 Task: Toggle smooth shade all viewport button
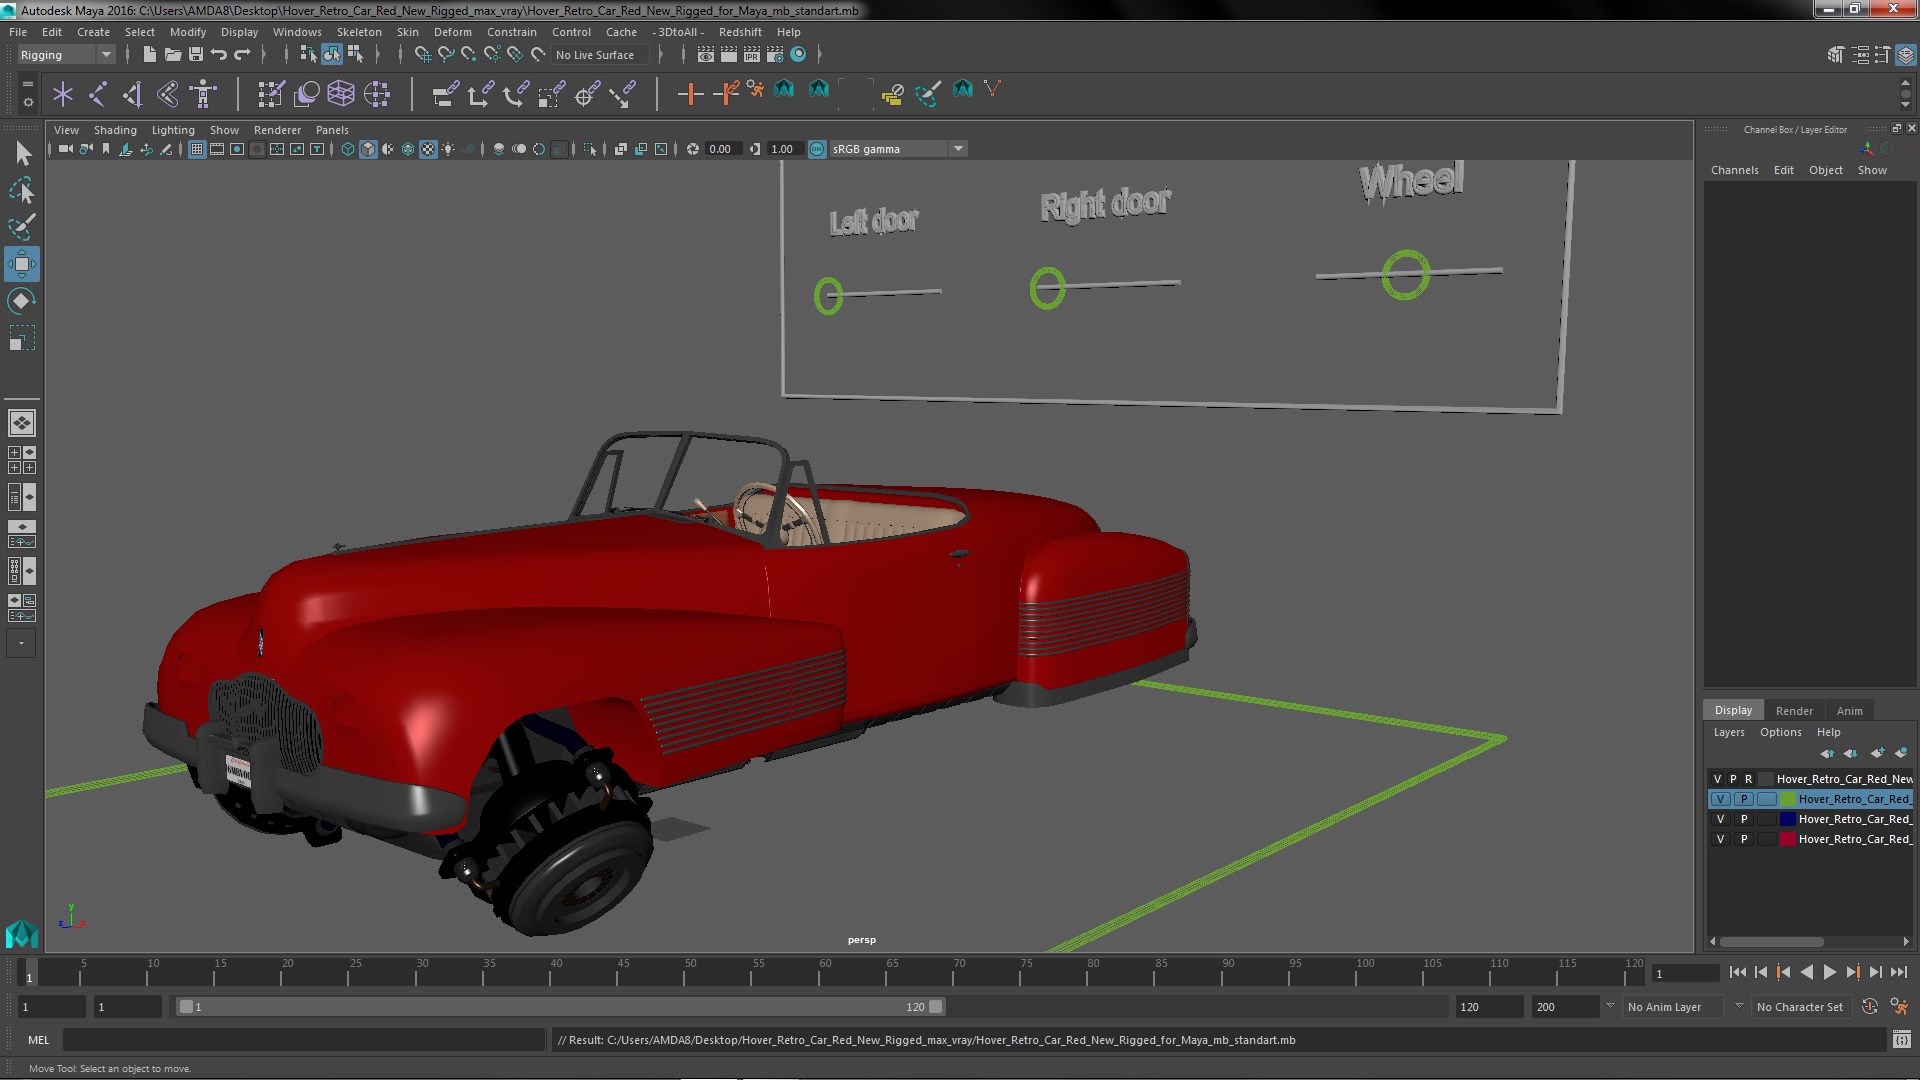click(368, 149)
